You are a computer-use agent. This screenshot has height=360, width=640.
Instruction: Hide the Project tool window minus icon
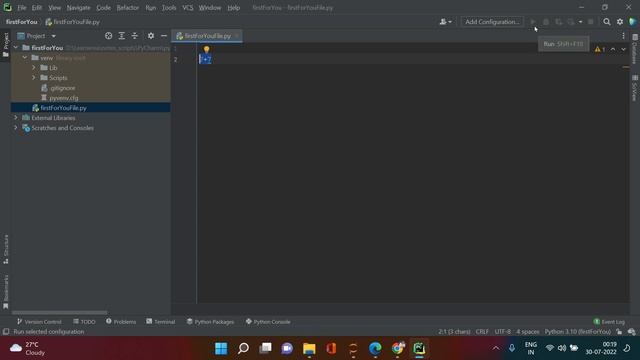[x=164, y=36]
